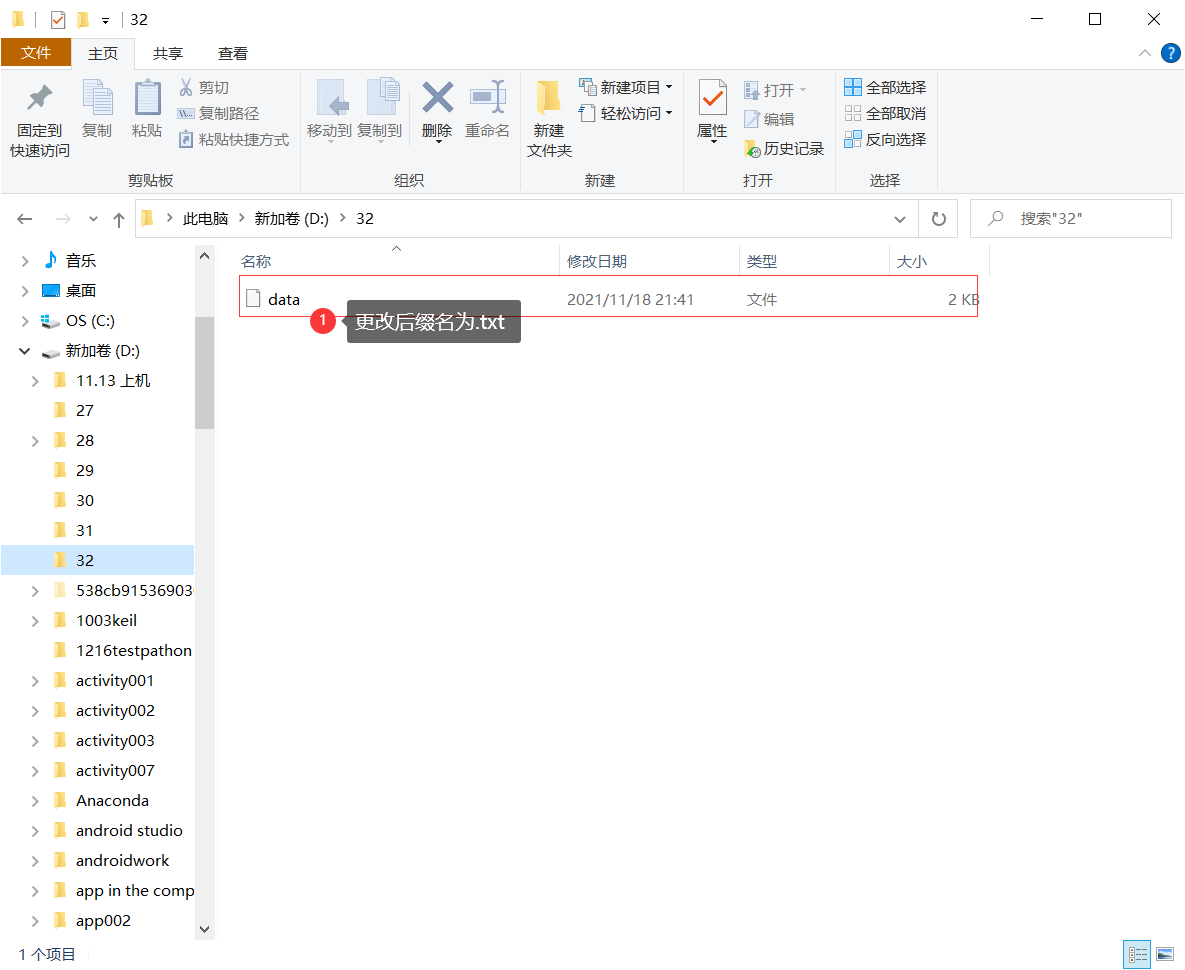Expand the folder 28 node
This screenshot has height=970, width=1185.
tap(35, 441)
